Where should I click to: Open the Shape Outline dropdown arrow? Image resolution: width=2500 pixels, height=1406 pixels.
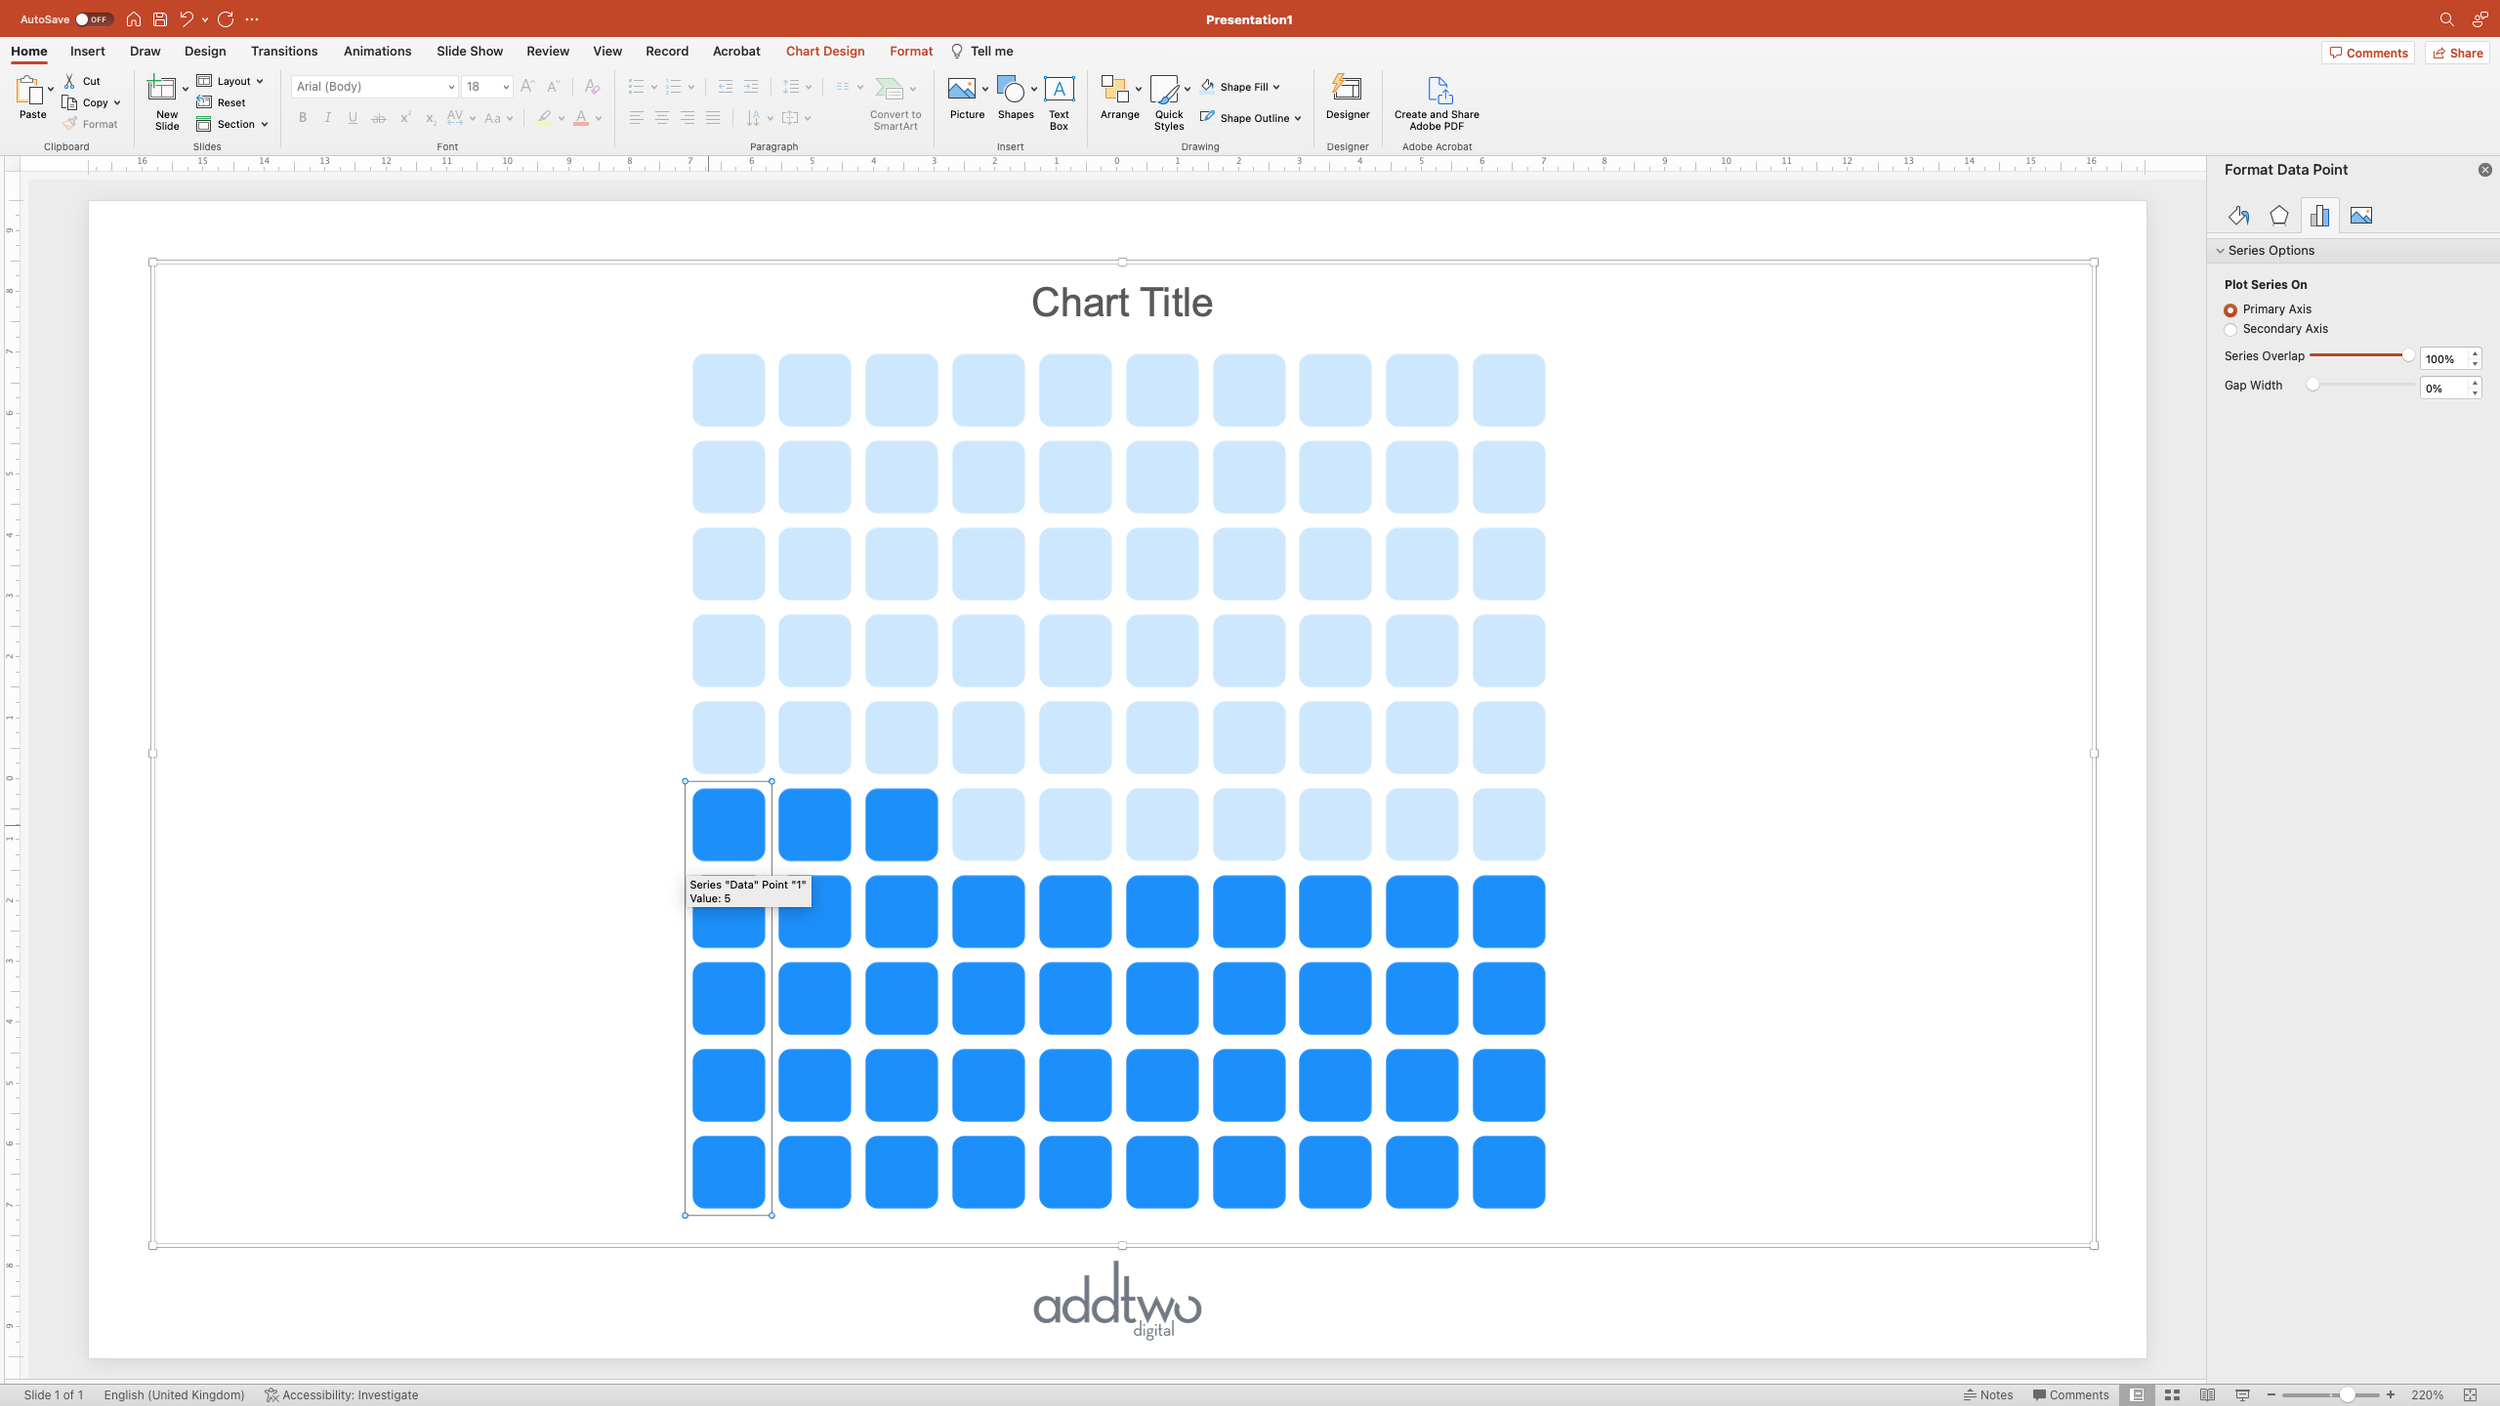click(x=1298, y=118)
